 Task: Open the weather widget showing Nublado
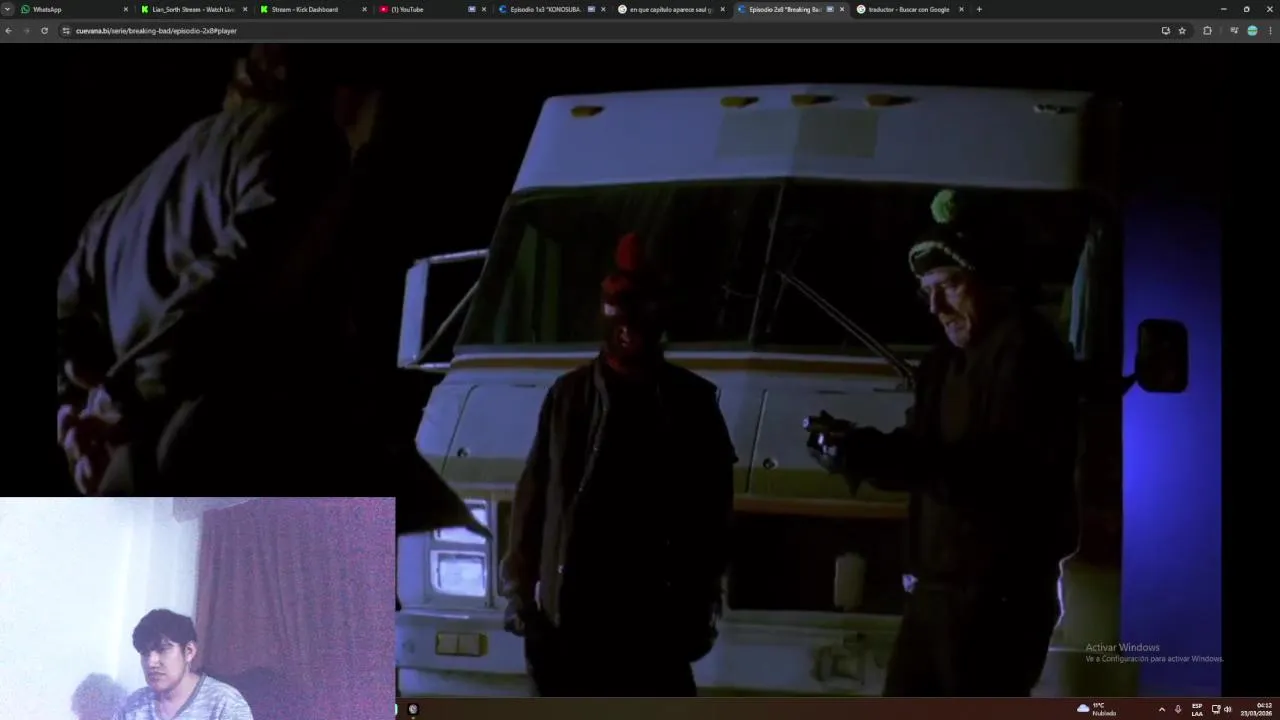[x=1096, y=709]
